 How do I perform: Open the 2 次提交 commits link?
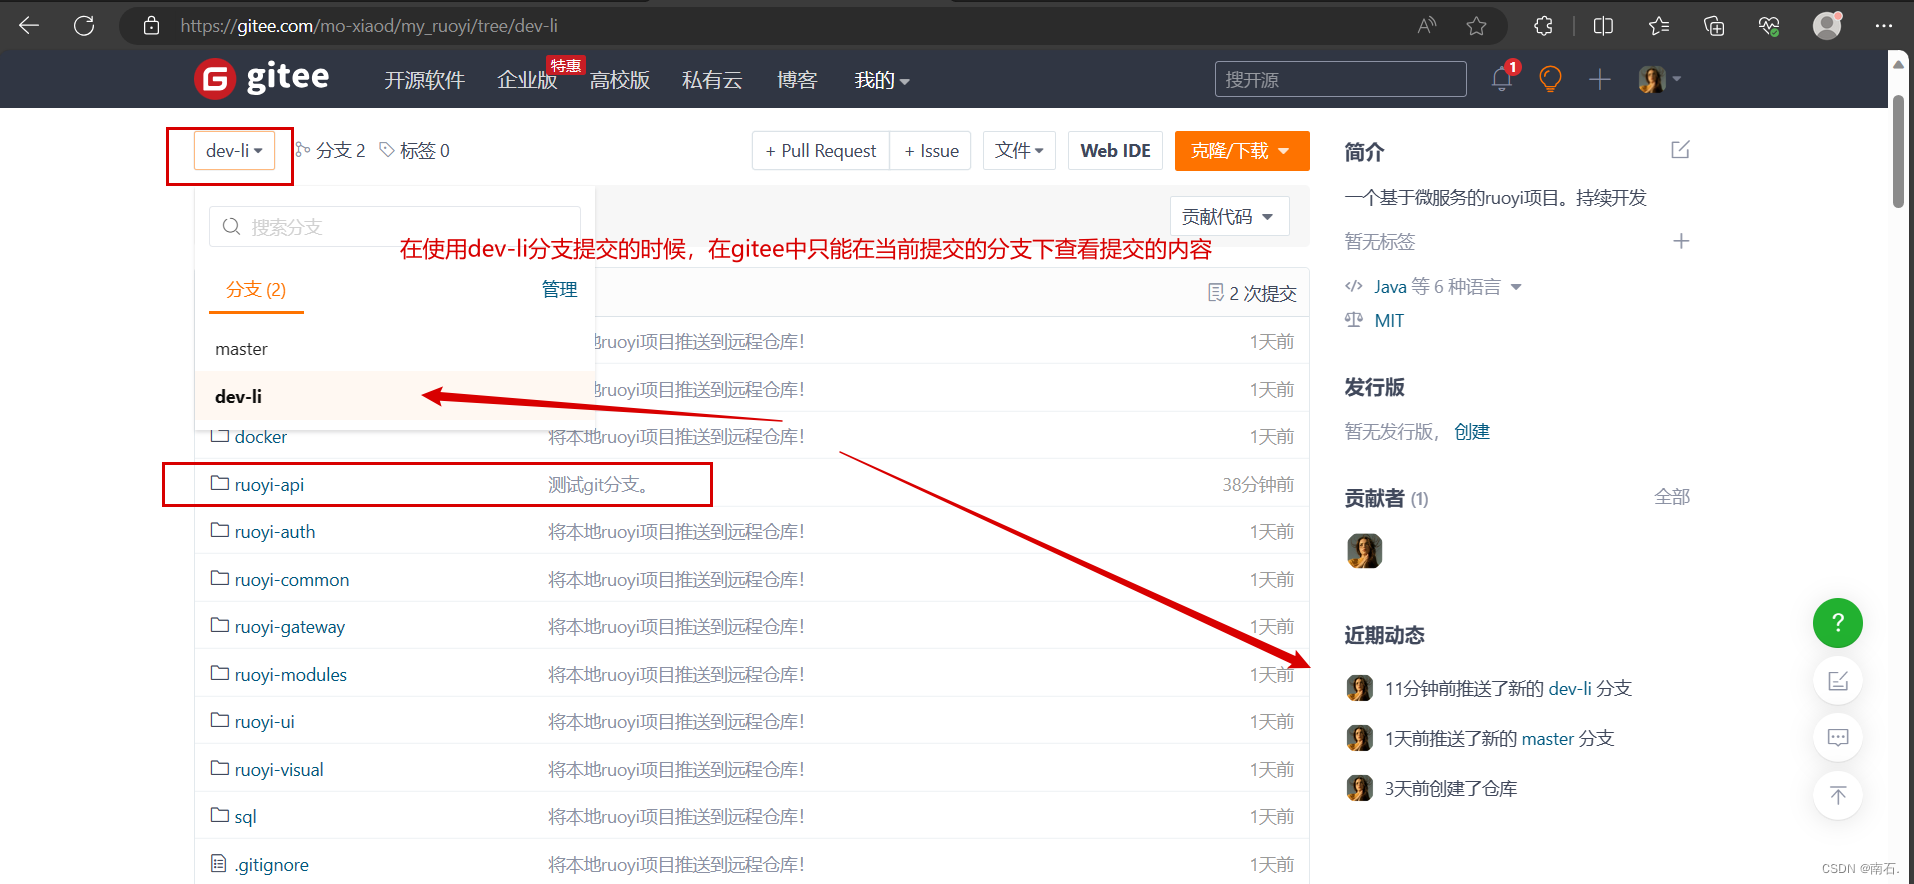click(x=1252, y=293)
